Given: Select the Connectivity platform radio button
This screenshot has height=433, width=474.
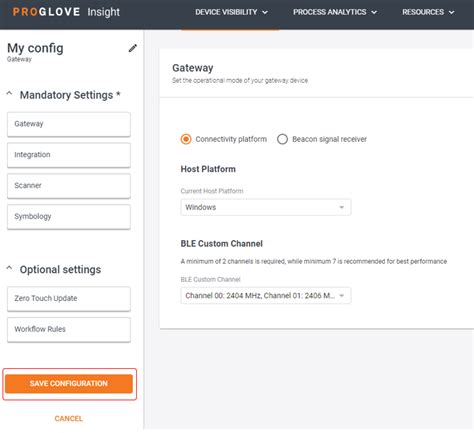Looking at the screenshot, I should (x=186, y=139).
